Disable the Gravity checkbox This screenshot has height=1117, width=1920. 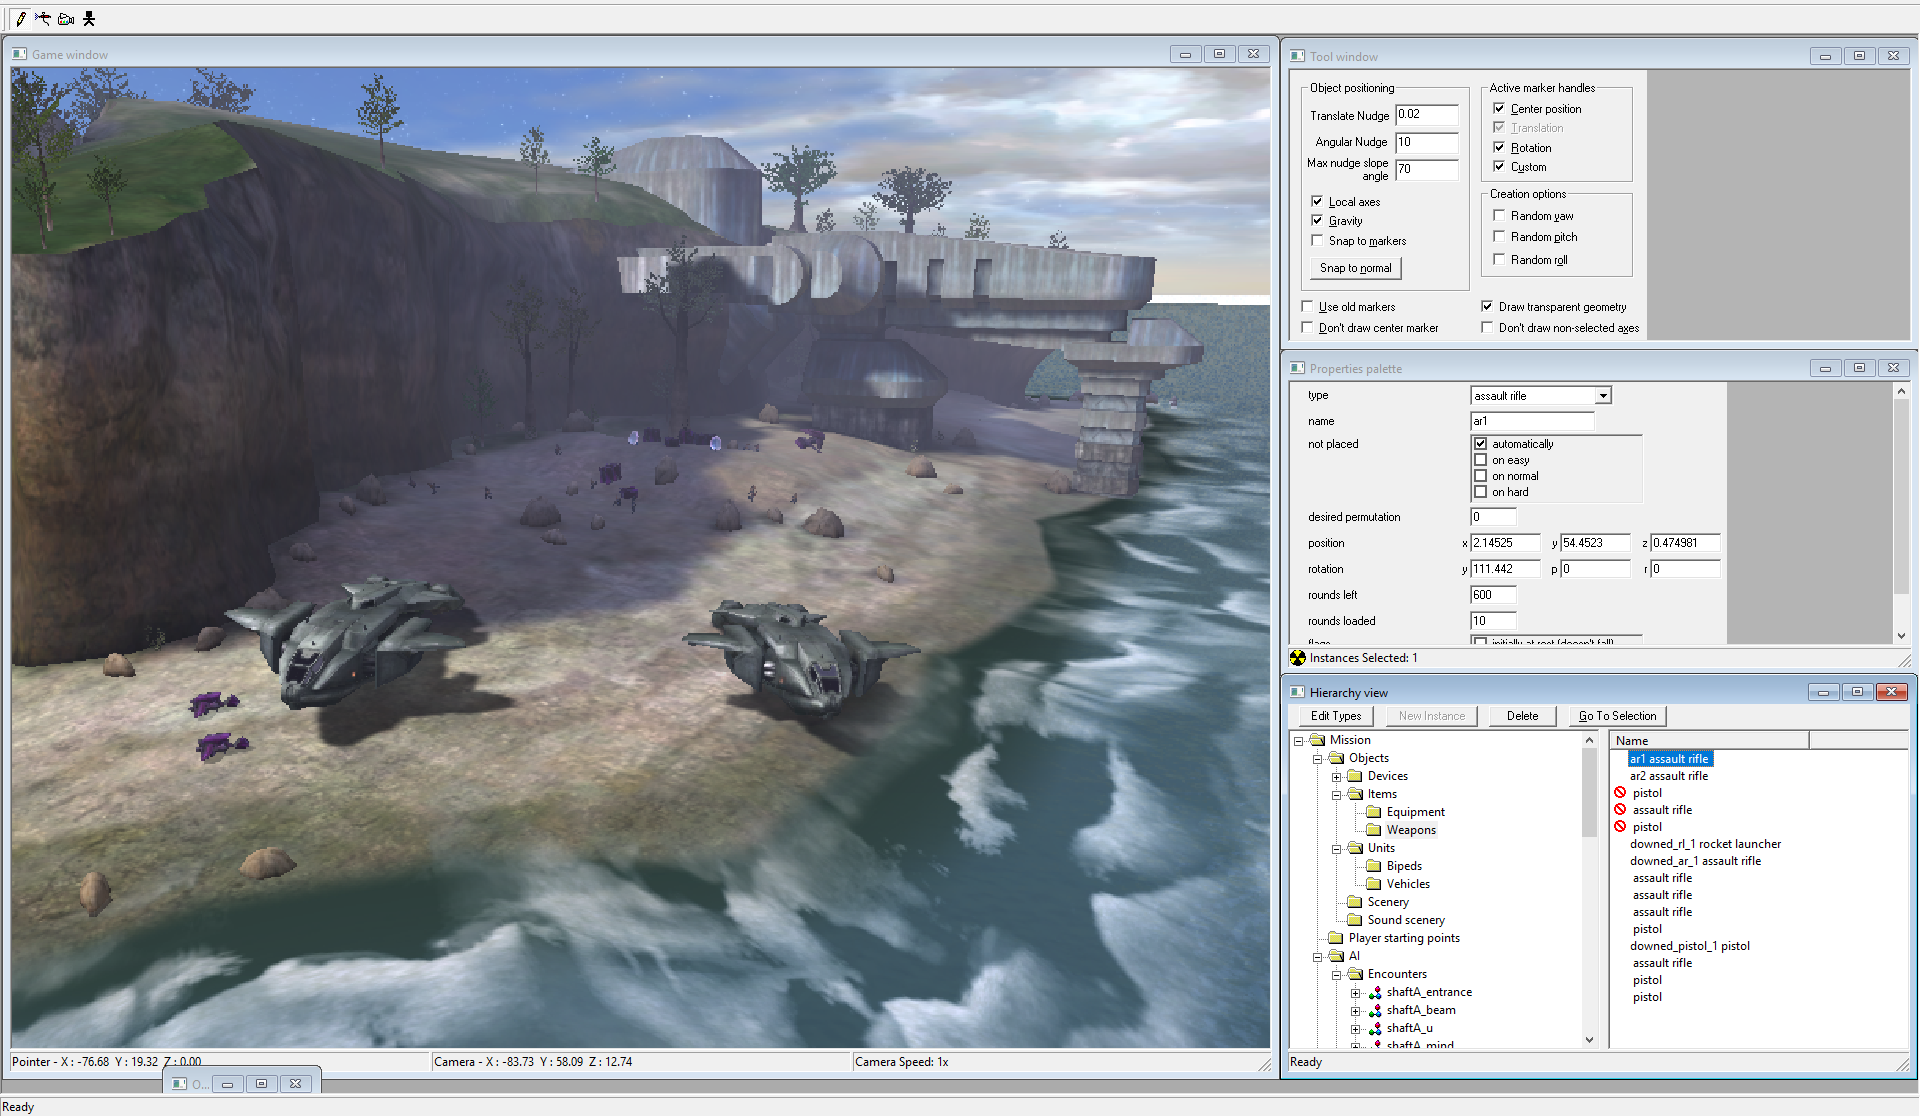[1317, 220]
